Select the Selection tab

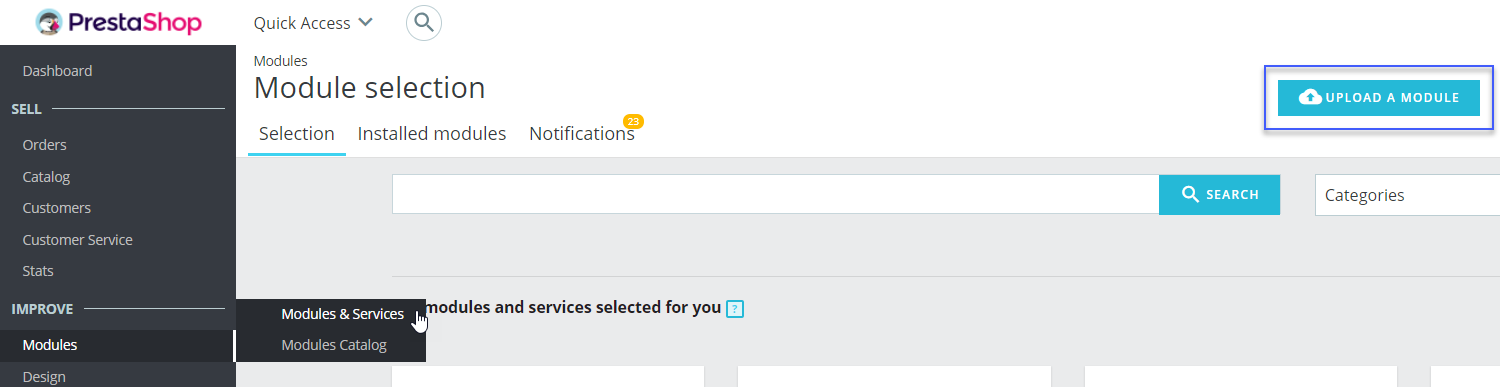(297, 134)
